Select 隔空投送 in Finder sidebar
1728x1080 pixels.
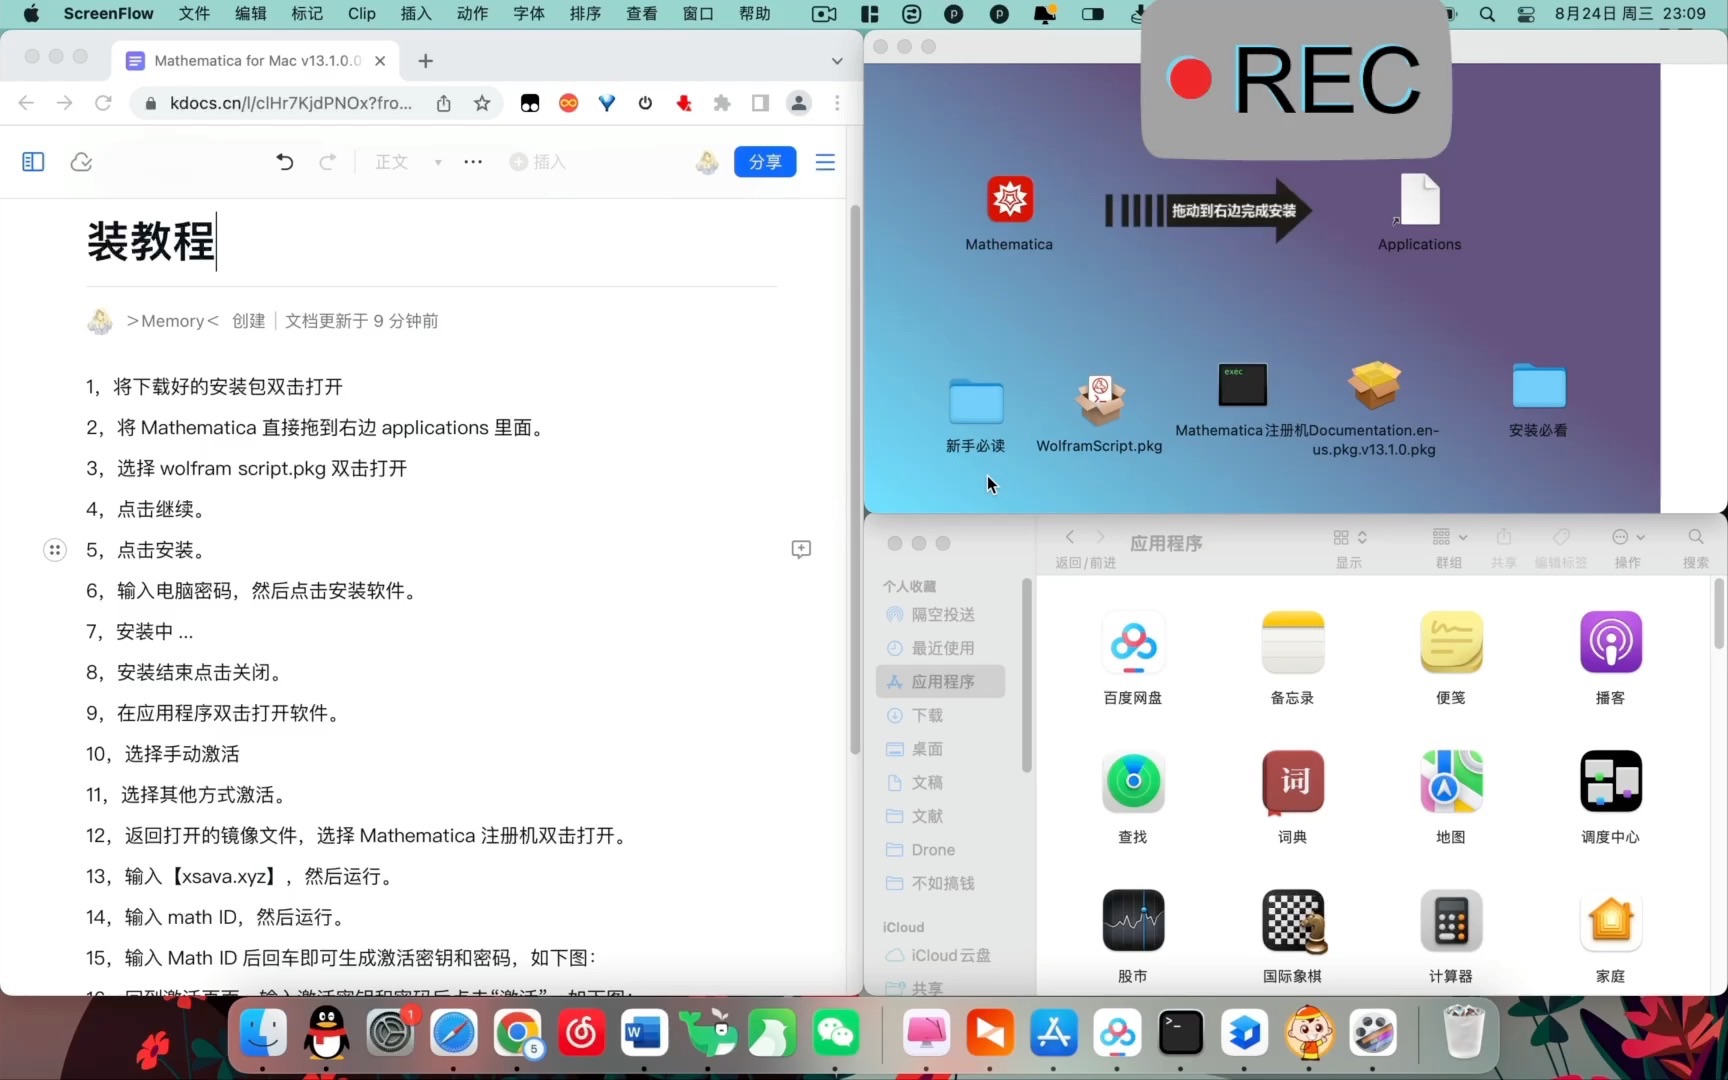(941, 614)
